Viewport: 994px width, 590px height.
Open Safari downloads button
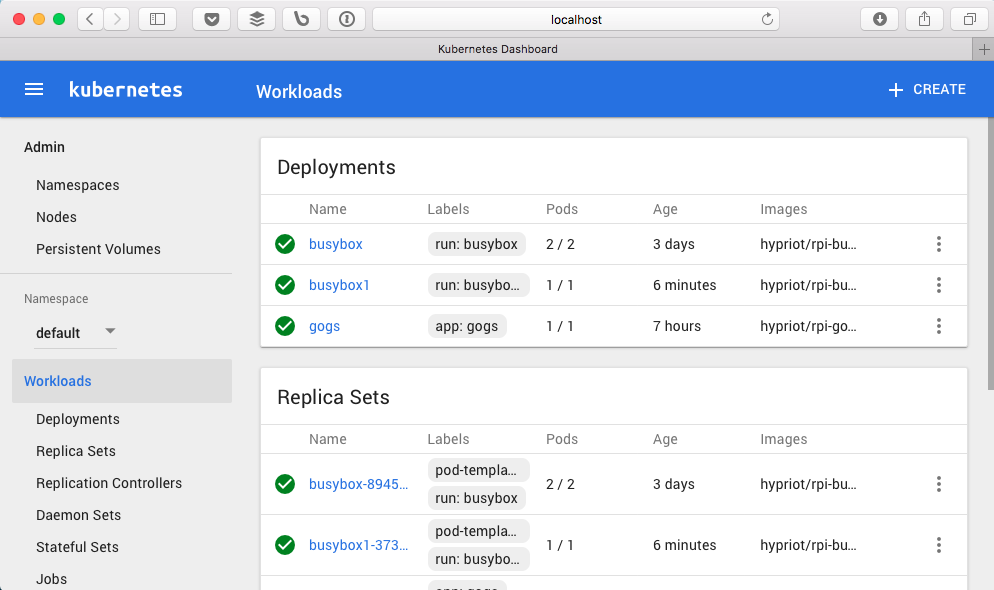879,19
